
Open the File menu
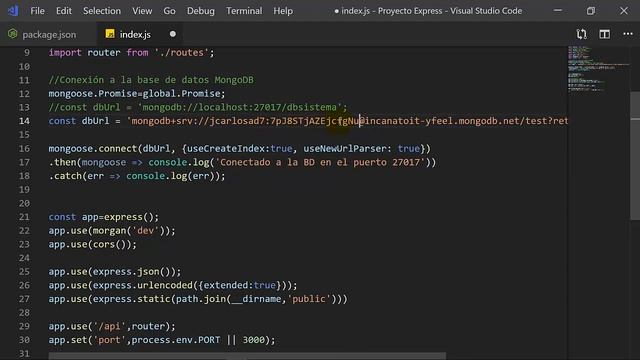pyautogui.click(x=38, y=11)
